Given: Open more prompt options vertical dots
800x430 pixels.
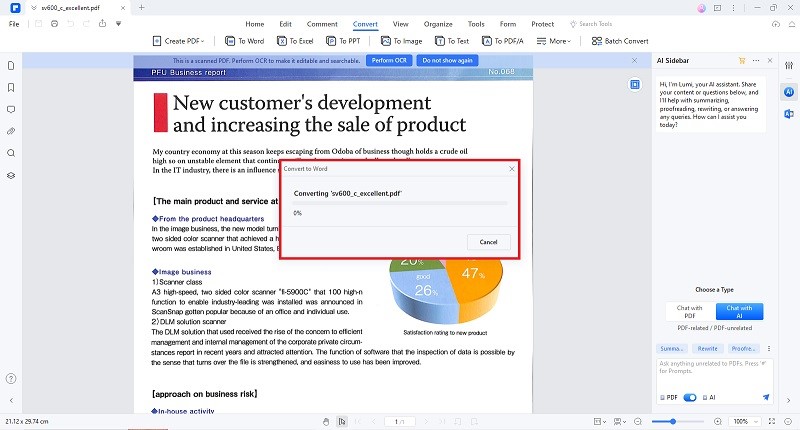Looking at the screenshot, I should 769,348.
